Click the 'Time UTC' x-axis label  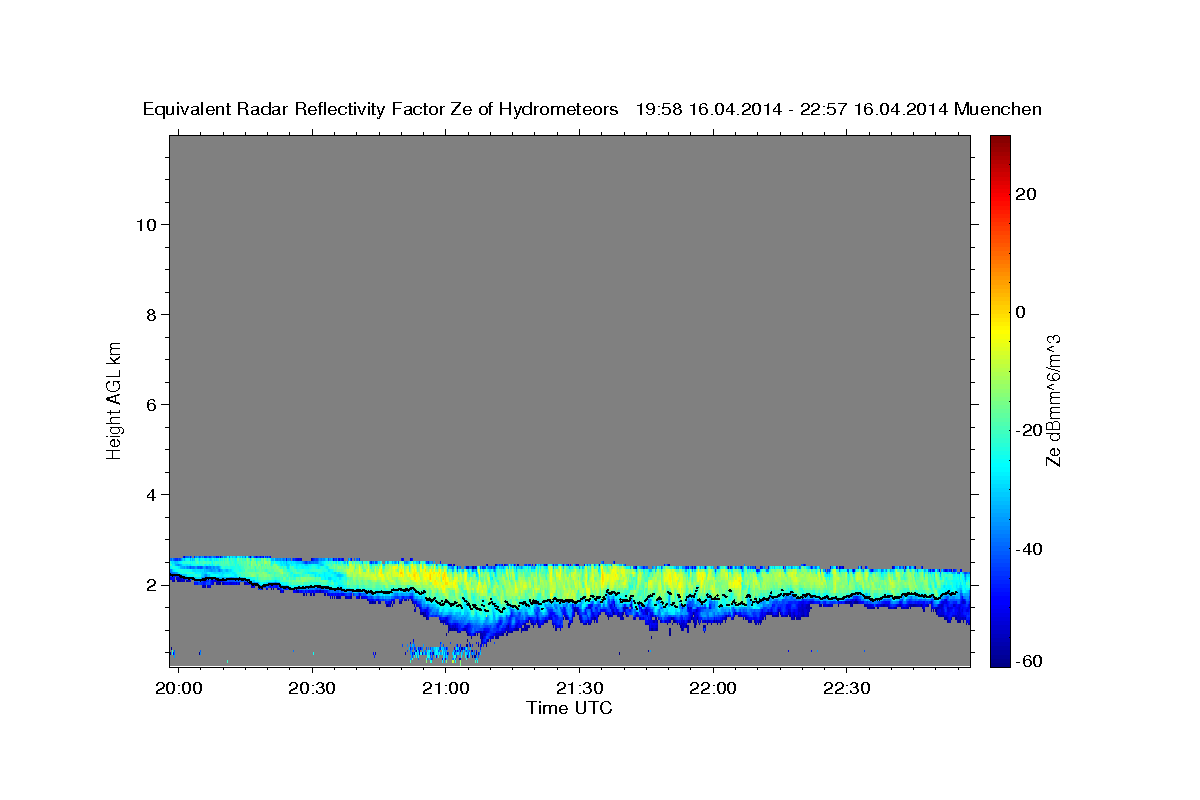569,708
